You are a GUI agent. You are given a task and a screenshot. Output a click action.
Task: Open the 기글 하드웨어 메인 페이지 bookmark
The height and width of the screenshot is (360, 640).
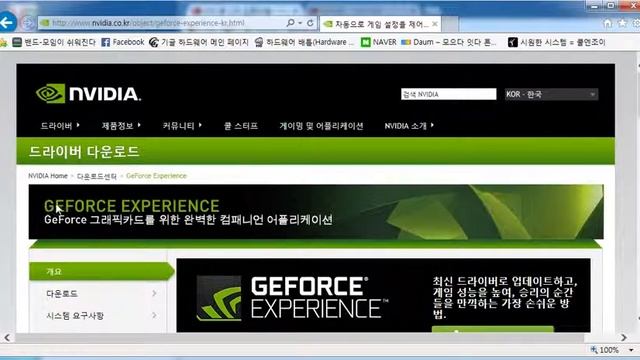pos(199,42)
